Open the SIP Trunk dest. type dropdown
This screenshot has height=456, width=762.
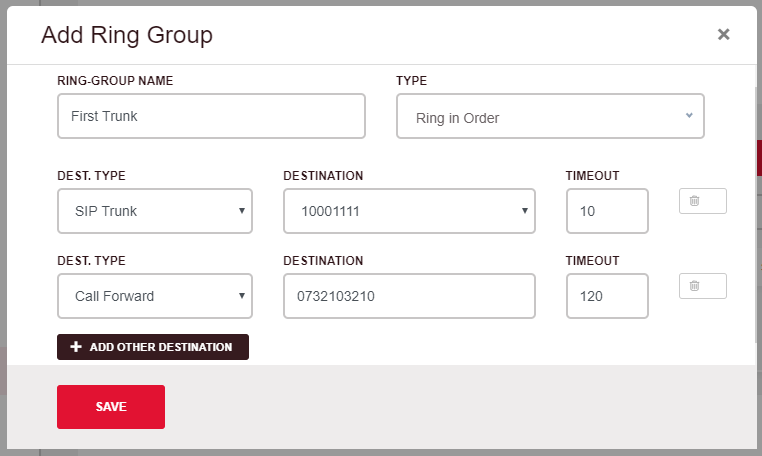point(155,211)
